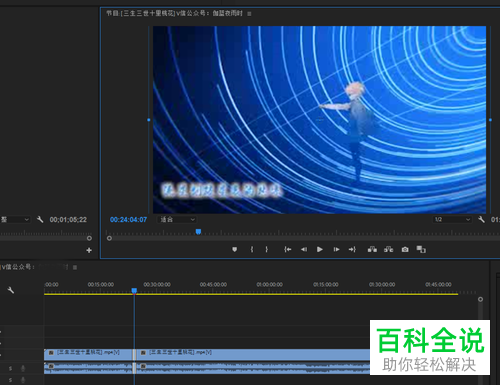
Task: Open the timeline panel menu icon
Action: point(75,267)
